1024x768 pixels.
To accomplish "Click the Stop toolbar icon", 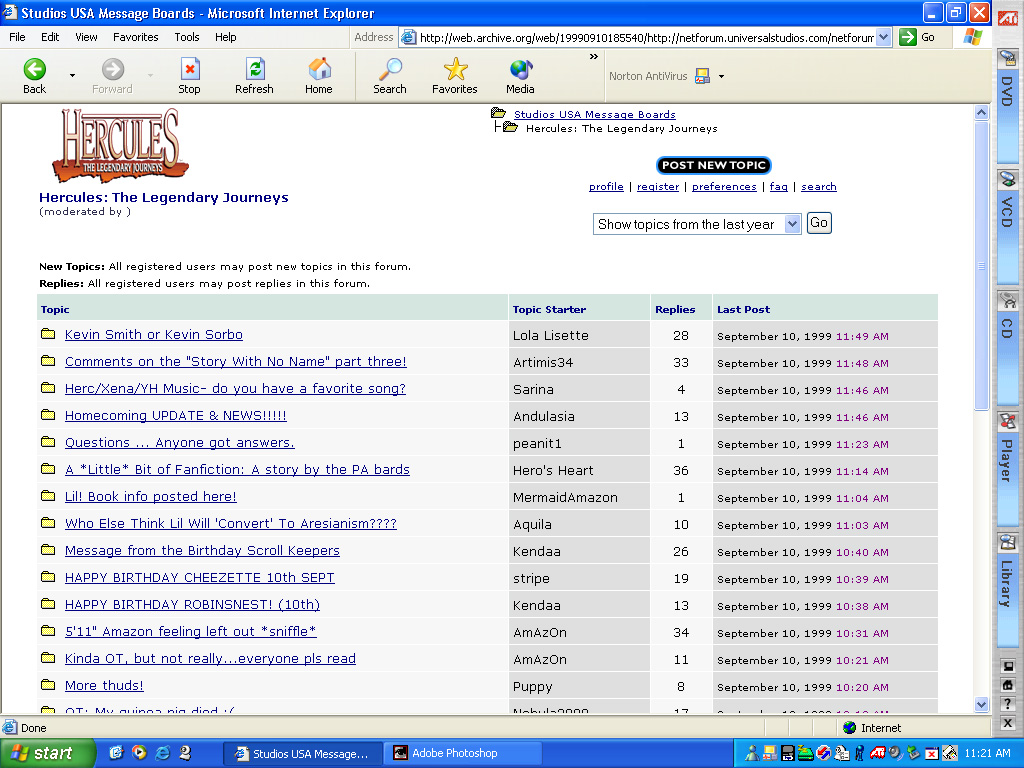I will 189,76.
